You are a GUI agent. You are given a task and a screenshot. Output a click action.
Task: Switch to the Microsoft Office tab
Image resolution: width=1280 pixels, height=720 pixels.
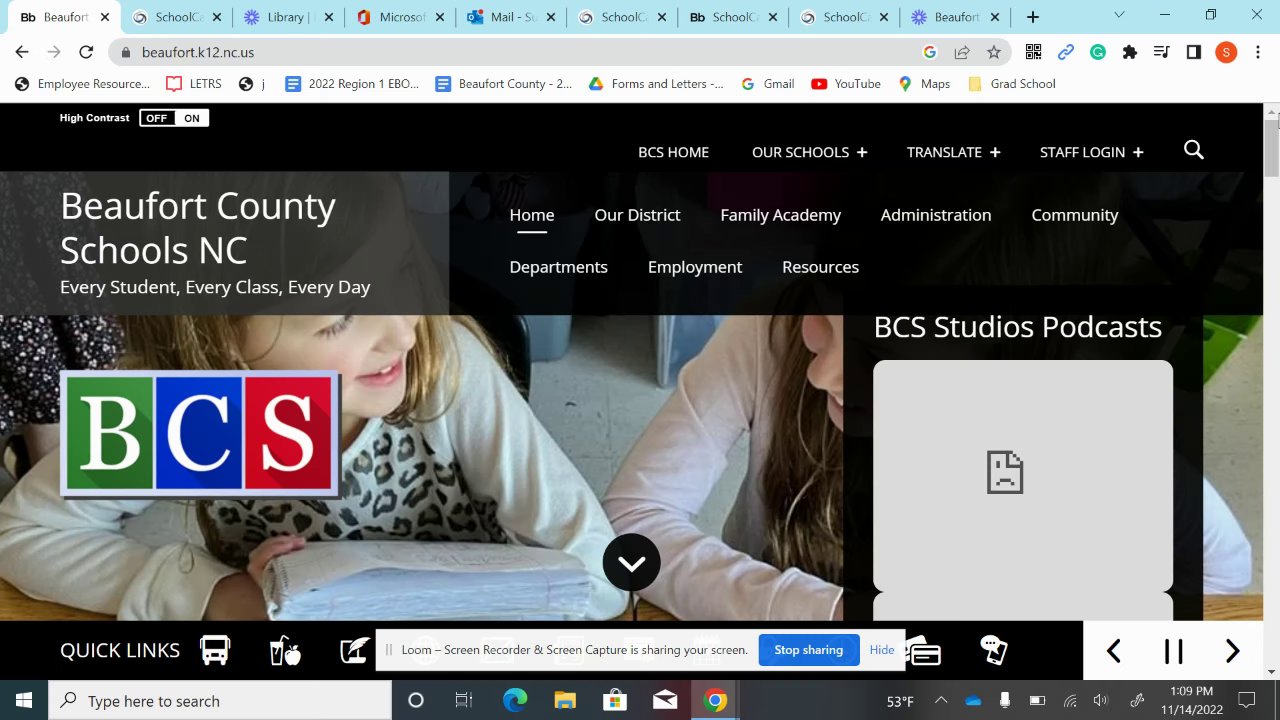click(400, 17)
